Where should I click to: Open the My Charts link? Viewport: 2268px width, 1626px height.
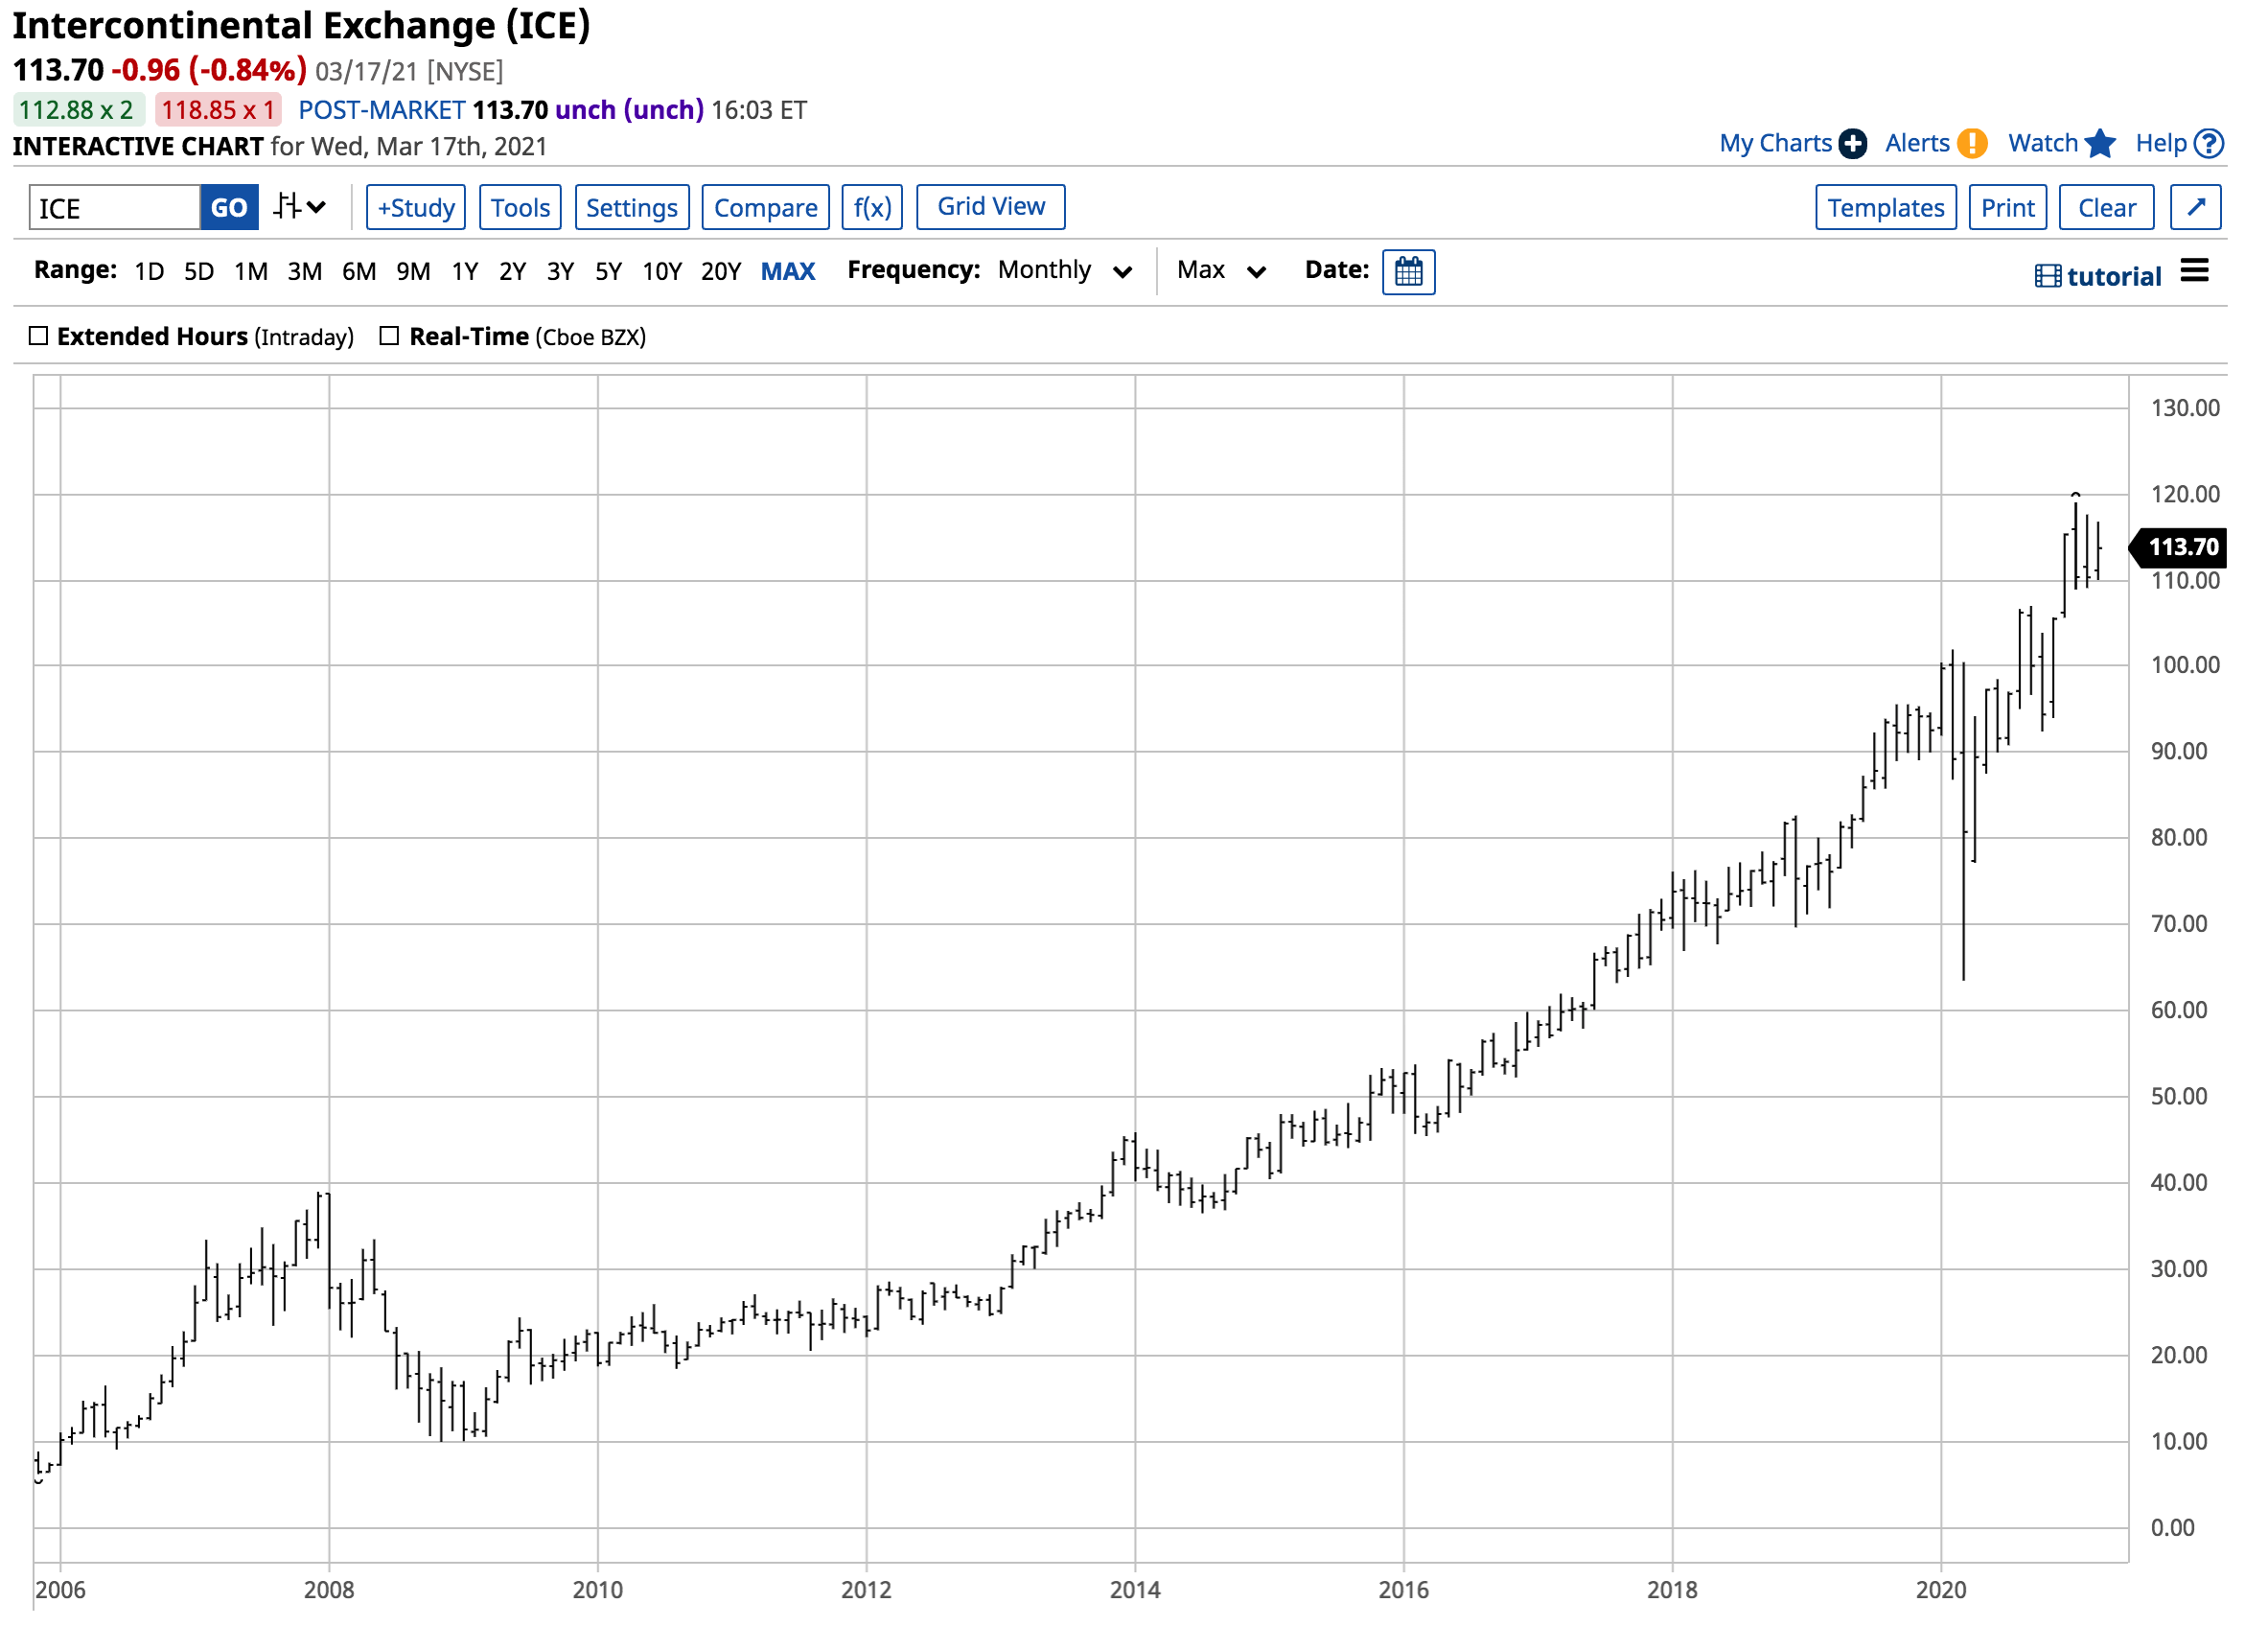point(1775,143)
